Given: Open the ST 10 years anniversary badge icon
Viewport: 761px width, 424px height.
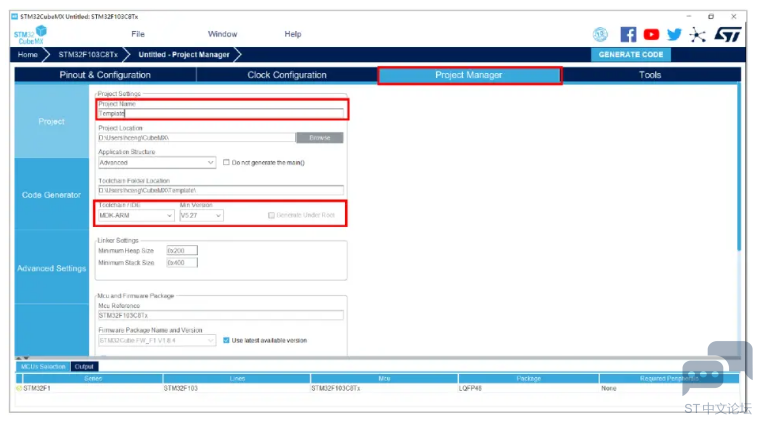Looking at the screenshot, I should click(600, 34).
